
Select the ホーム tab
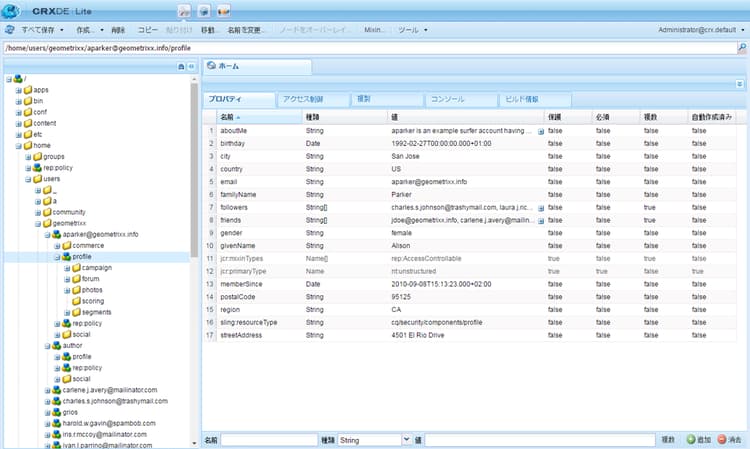(257, 66)
